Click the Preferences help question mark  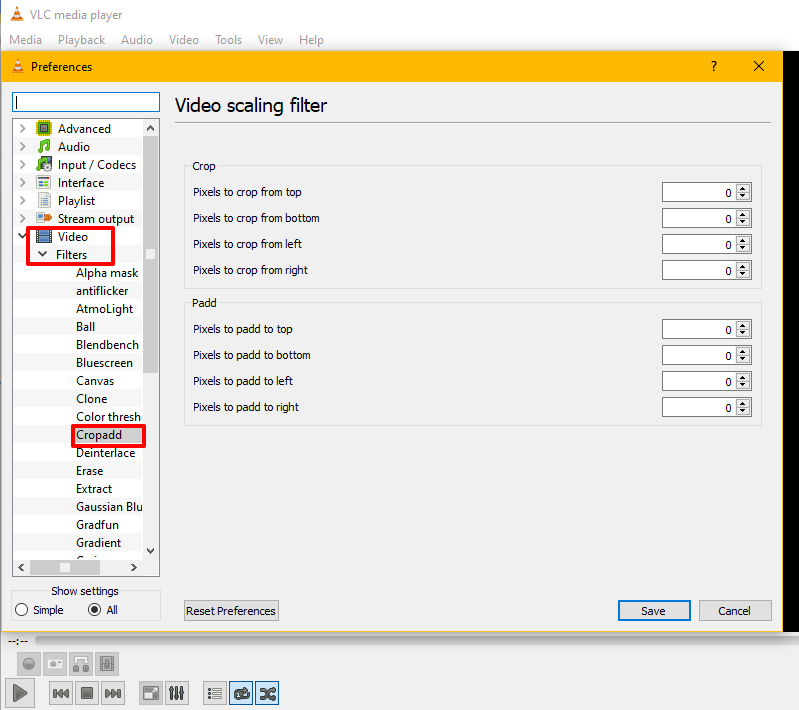(714, 66)
